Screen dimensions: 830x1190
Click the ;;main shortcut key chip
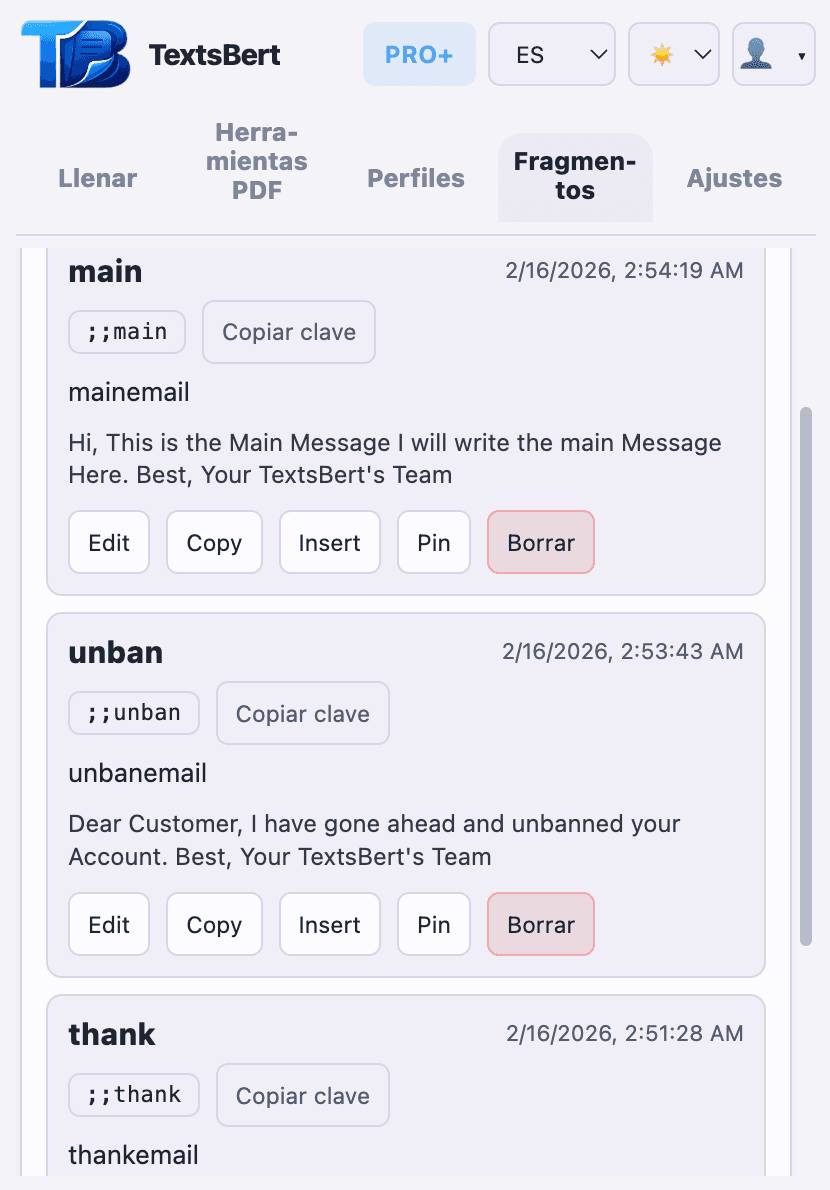[126, 332]
